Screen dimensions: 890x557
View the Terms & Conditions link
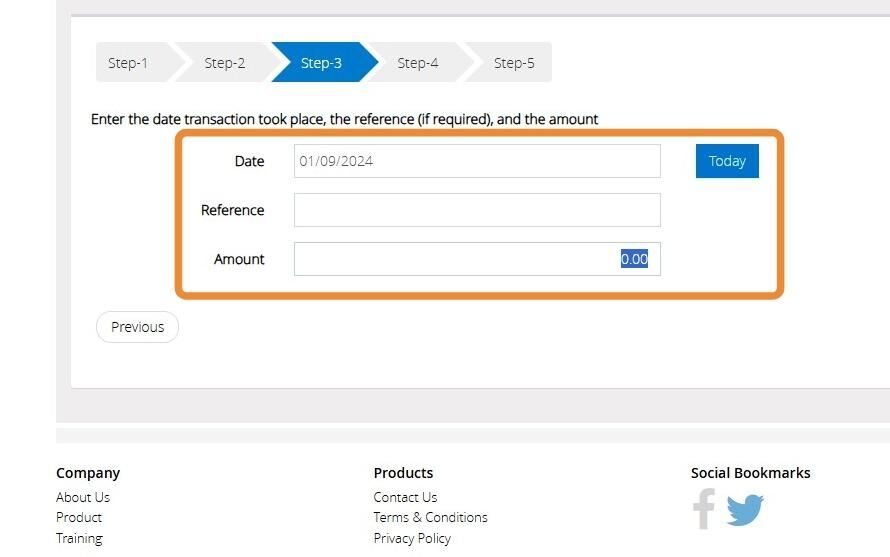430,517
